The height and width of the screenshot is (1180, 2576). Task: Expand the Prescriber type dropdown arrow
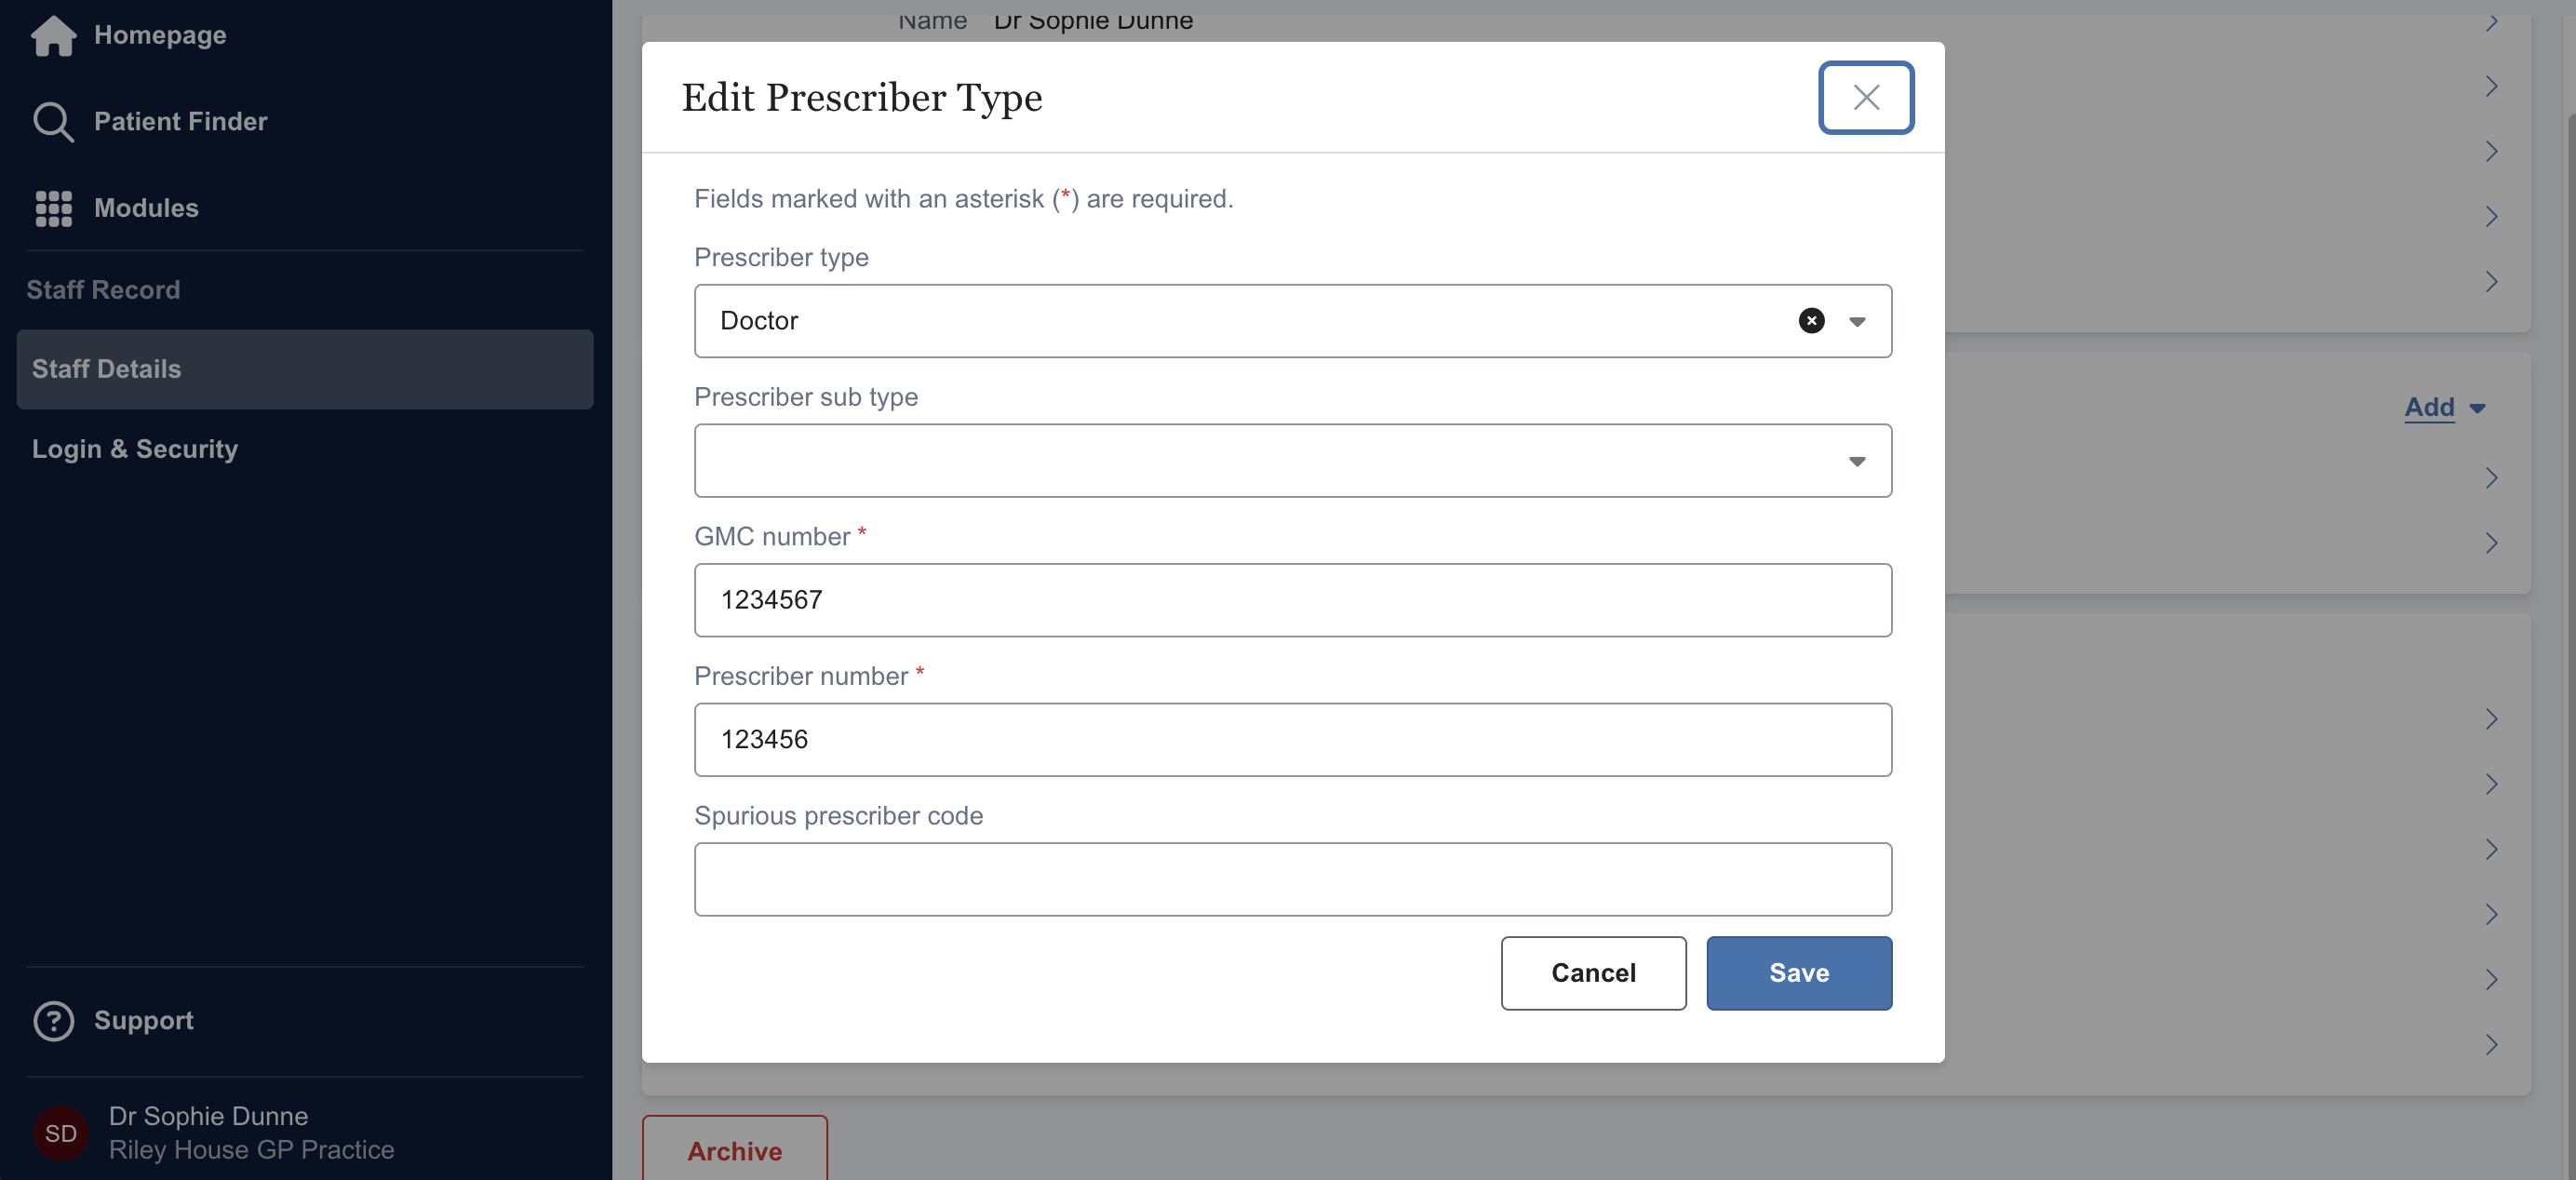coord(1857,322)
